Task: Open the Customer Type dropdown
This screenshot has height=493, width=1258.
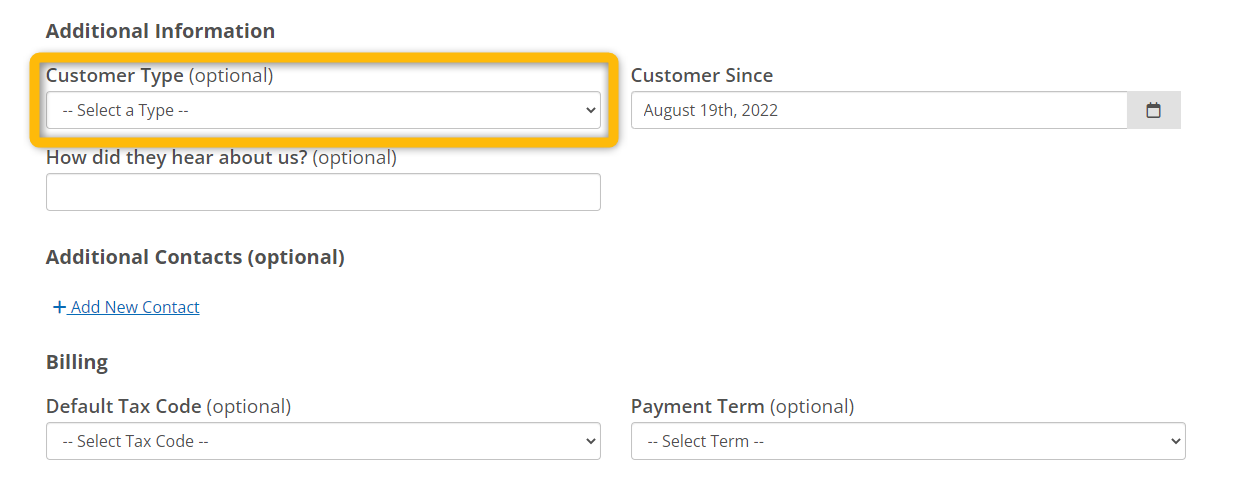Action: pos(323,110)
